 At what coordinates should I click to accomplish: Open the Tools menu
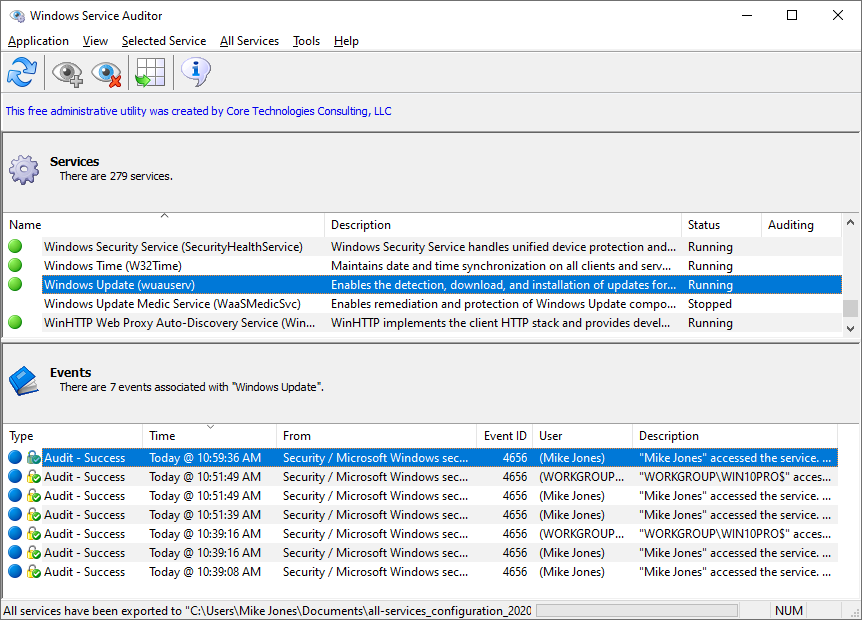[x=306, y=41]
